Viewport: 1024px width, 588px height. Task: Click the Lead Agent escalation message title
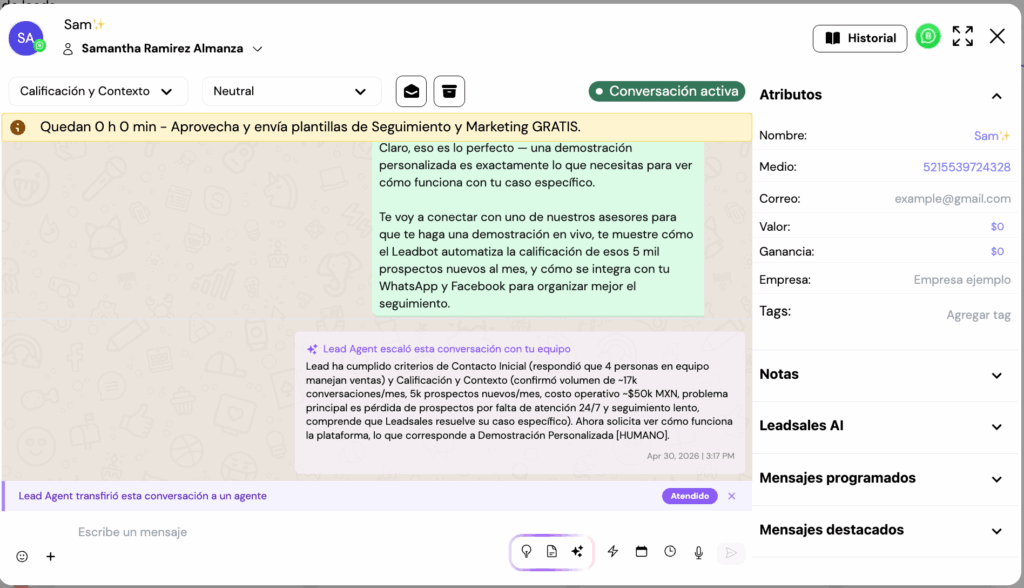tap(447, 349)
